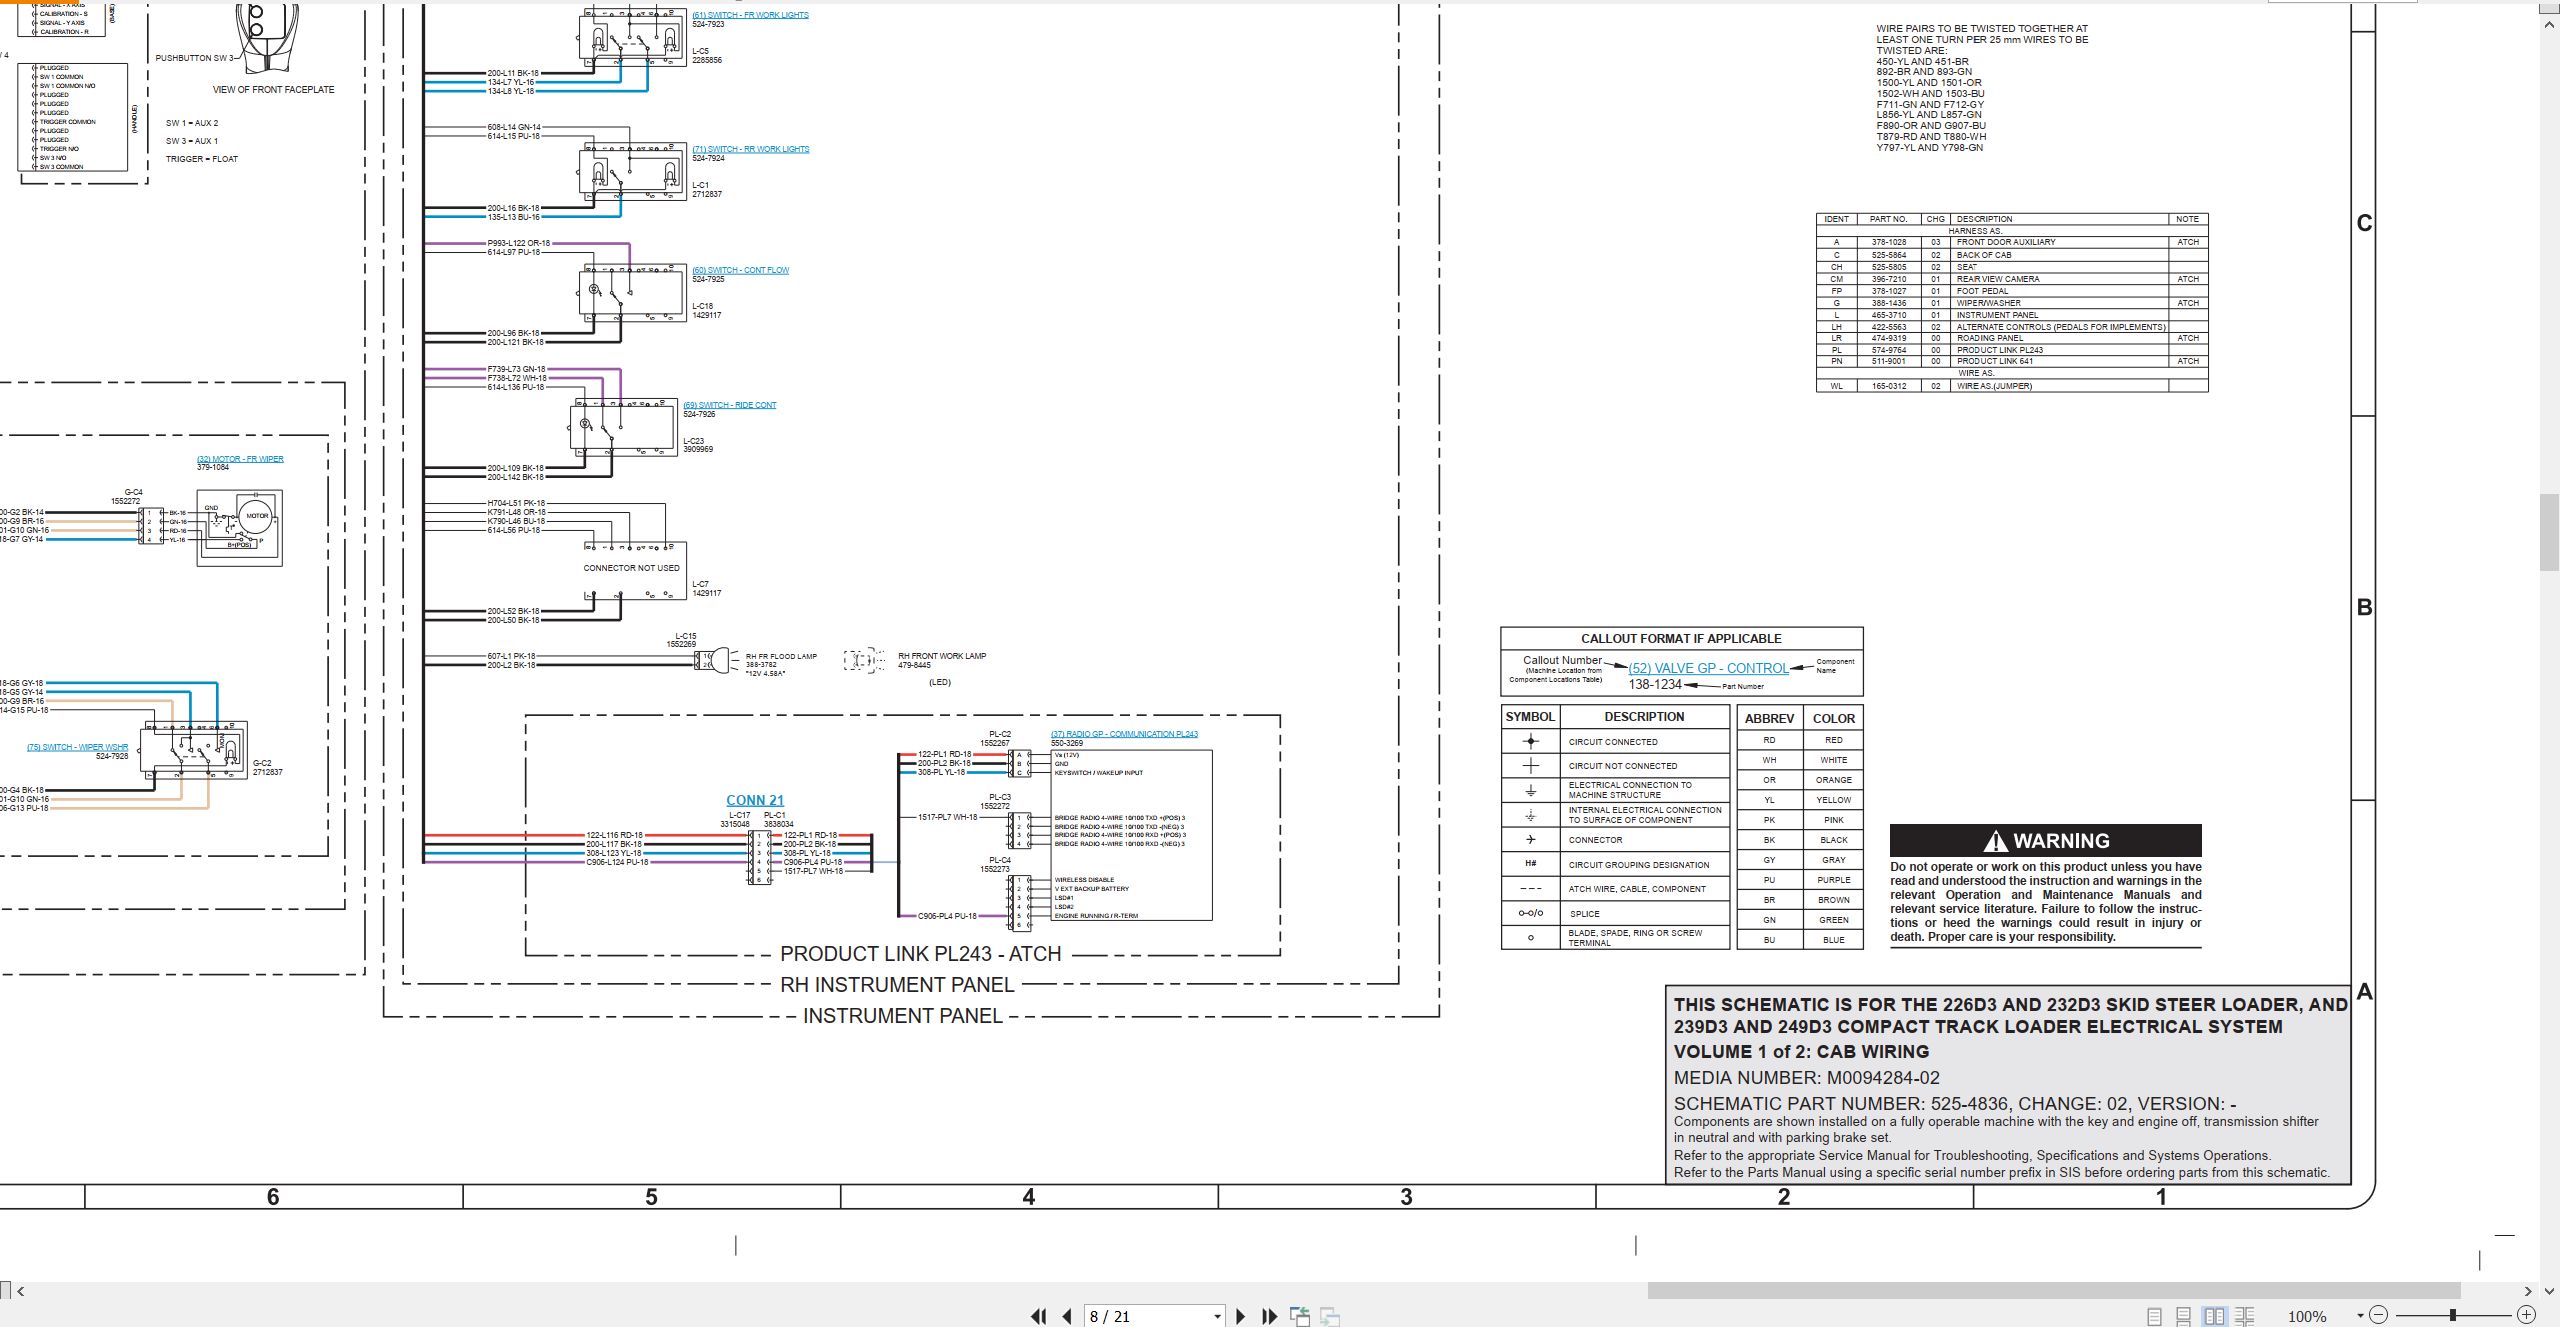This screenshot has width=2560, height=1327.
Task: Open the zoom percentage dropdown
Action: [2360, 1316]
